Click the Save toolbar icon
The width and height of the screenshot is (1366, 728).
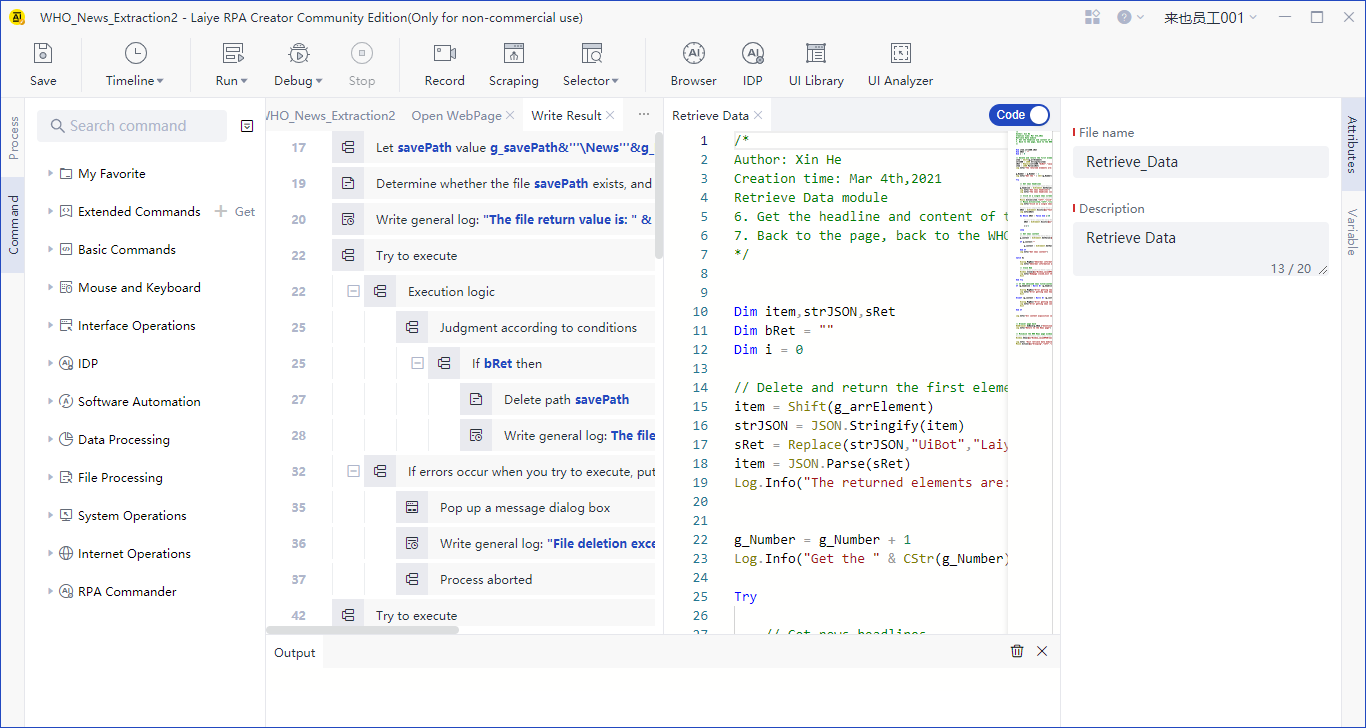pyautogui.click(x=43, y=54)
